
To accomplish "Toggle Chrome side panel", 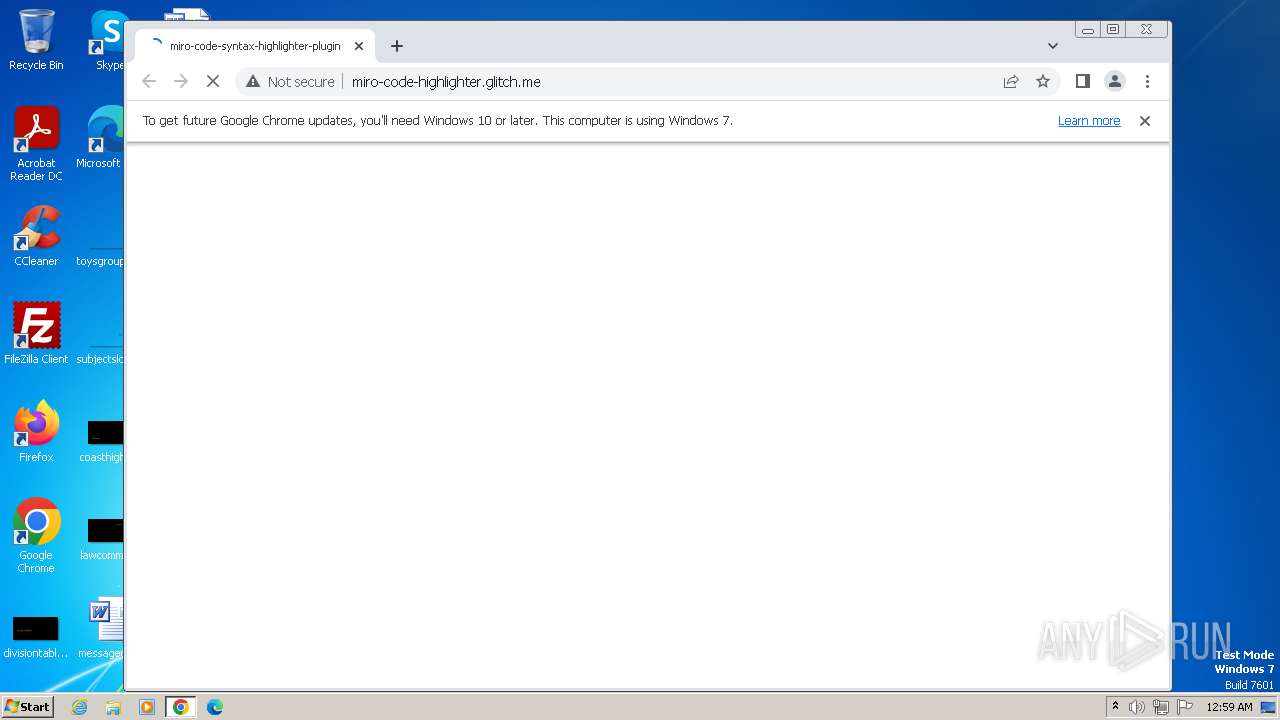I will point(1082,82).
